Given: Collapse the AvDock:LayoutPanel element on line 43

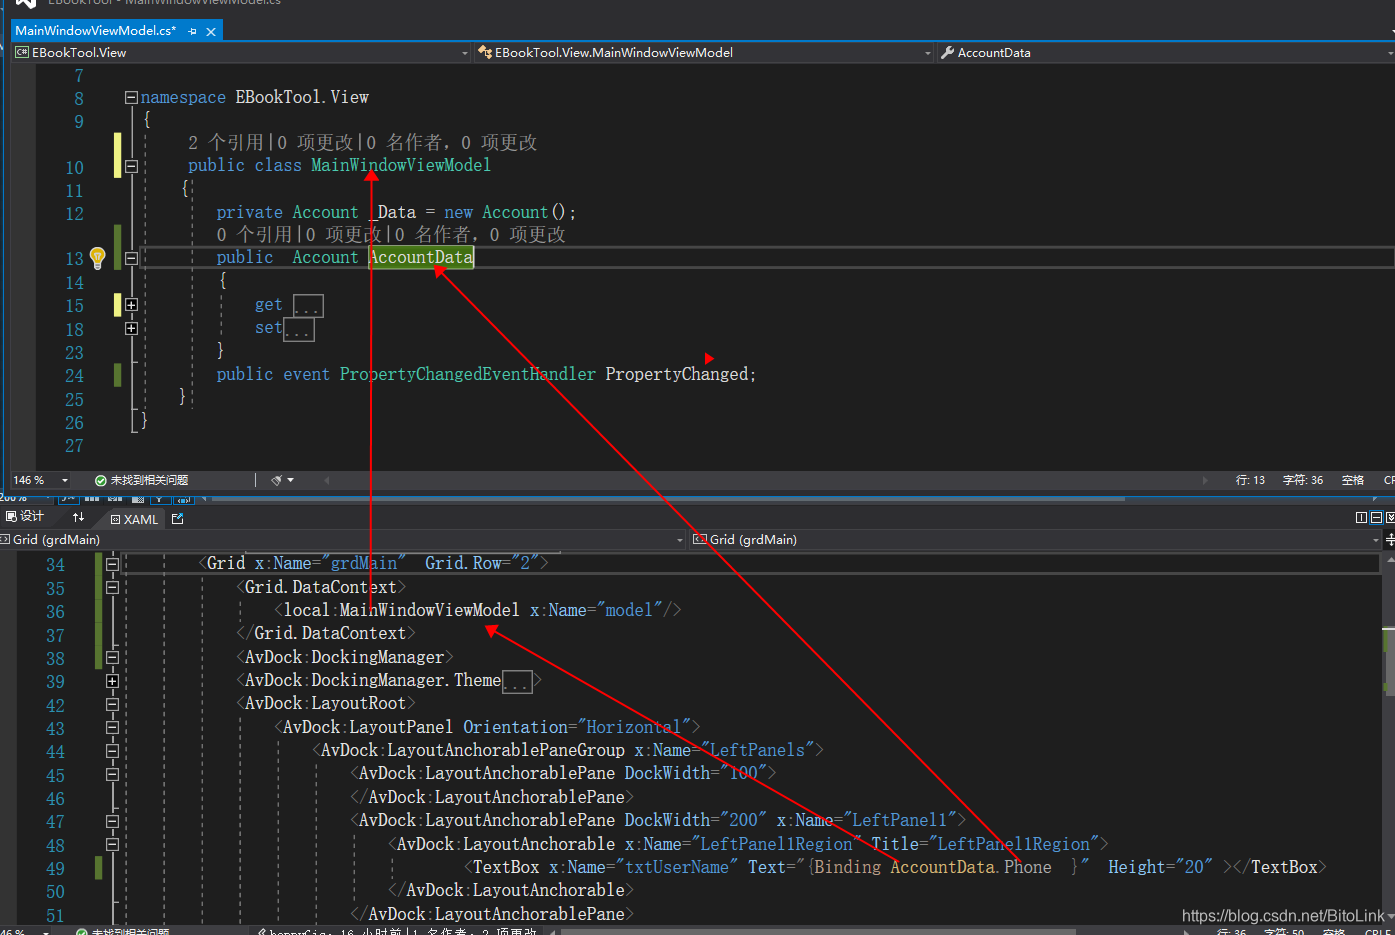Looking at the screenshot, I should pyautogui.click(x=112, y=728).
